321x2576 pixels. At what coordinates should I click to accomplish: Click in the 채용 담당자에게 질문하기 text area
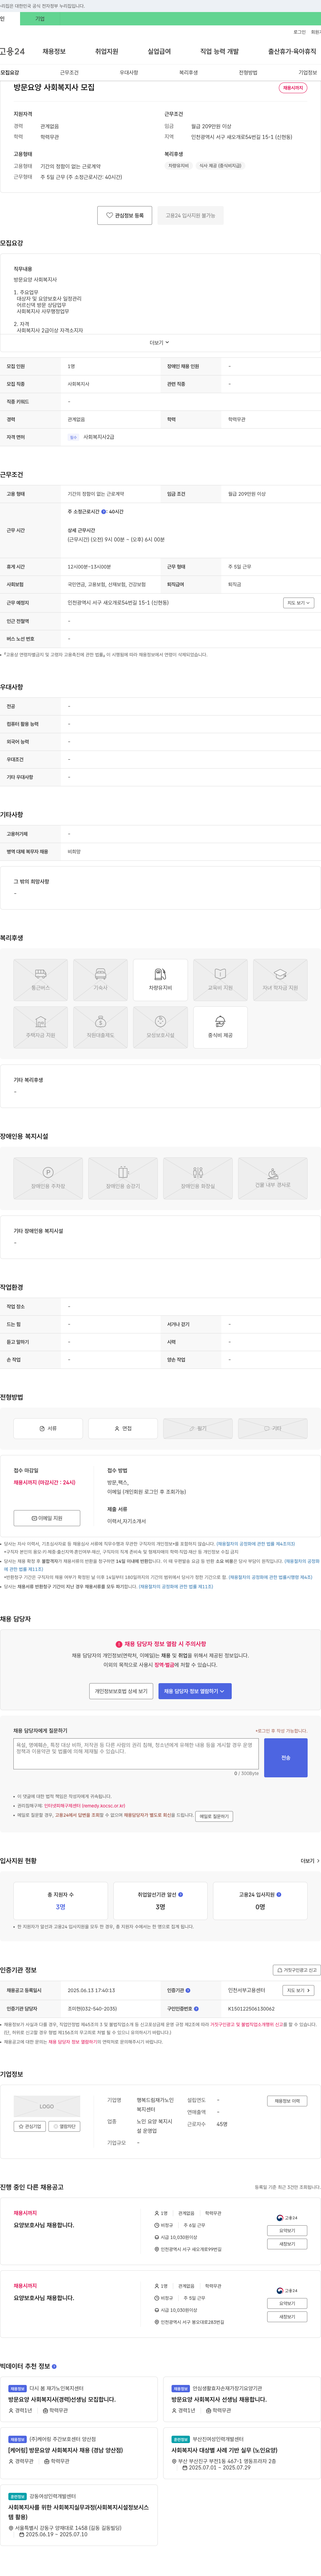tap(136, 1754)
